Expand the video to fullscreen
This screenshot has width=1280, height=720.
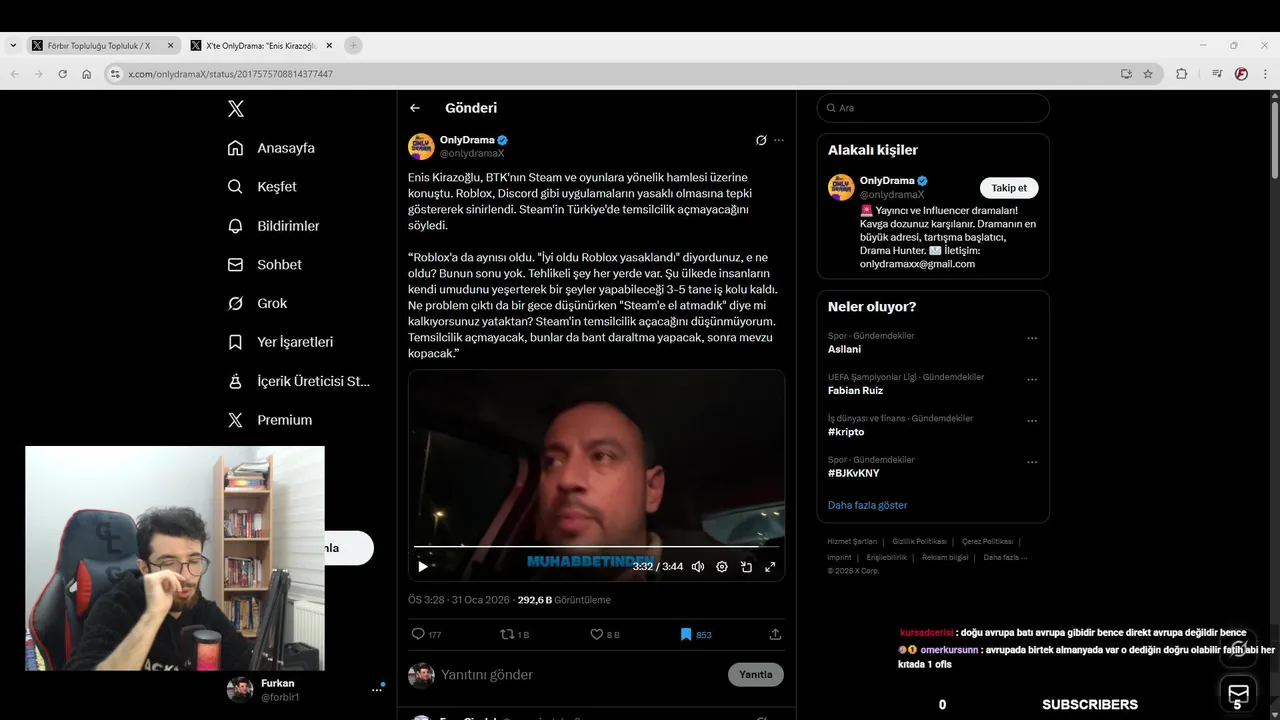[x=770, y=567]
